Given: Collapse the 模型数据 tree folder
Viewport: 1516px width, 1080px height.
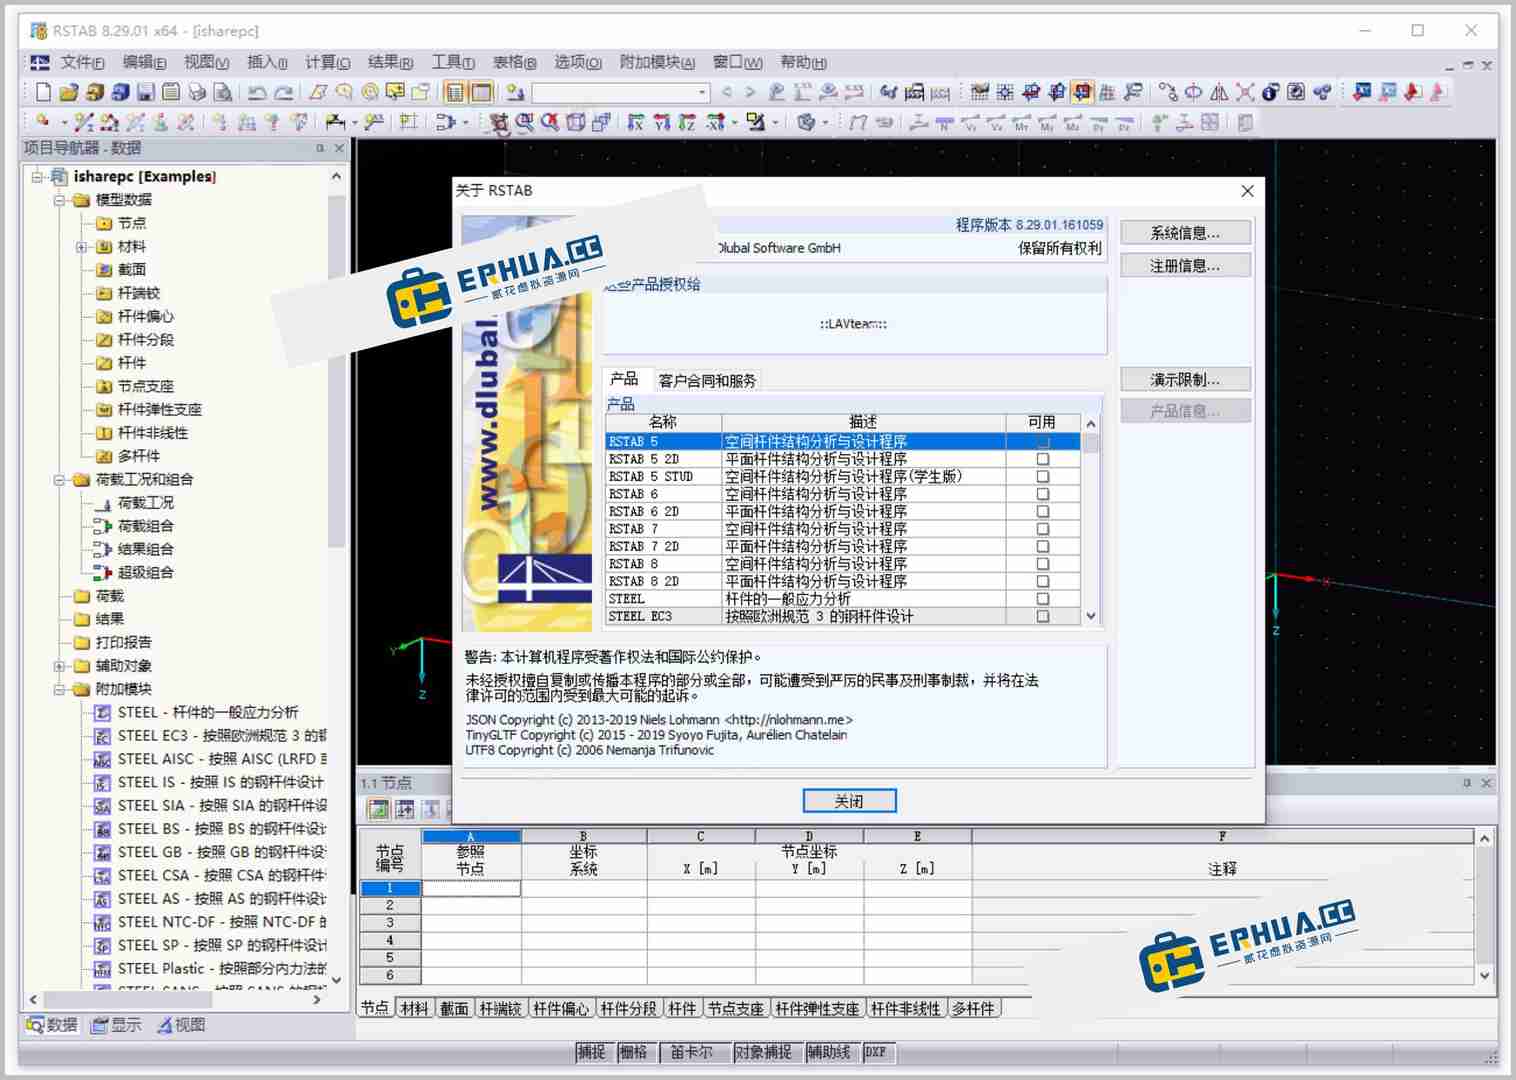Looking at the screenshot, I should 60,200.
